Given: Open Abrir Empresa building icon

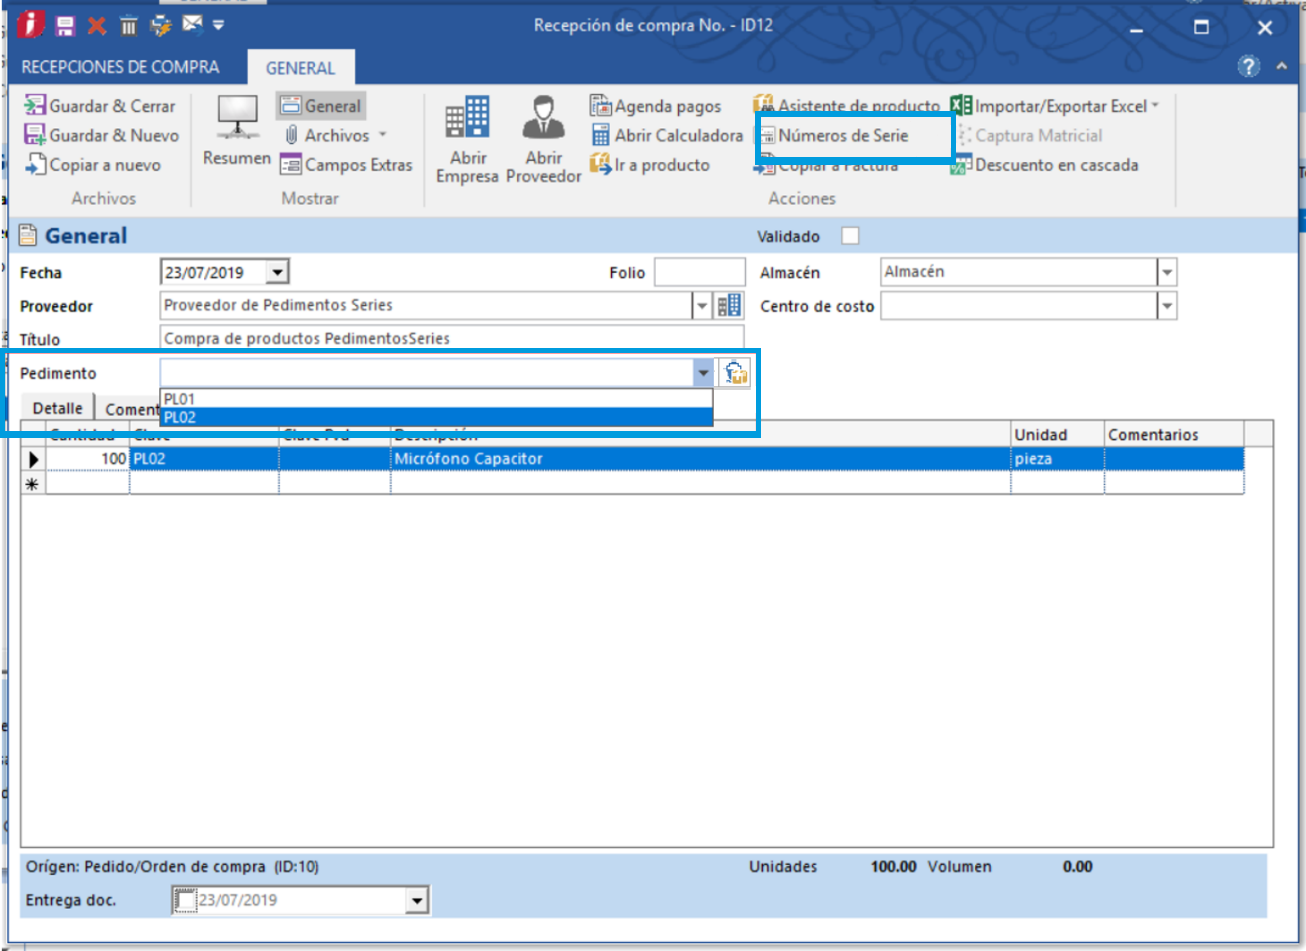Looking at the screenshot, I should [467, 140].
